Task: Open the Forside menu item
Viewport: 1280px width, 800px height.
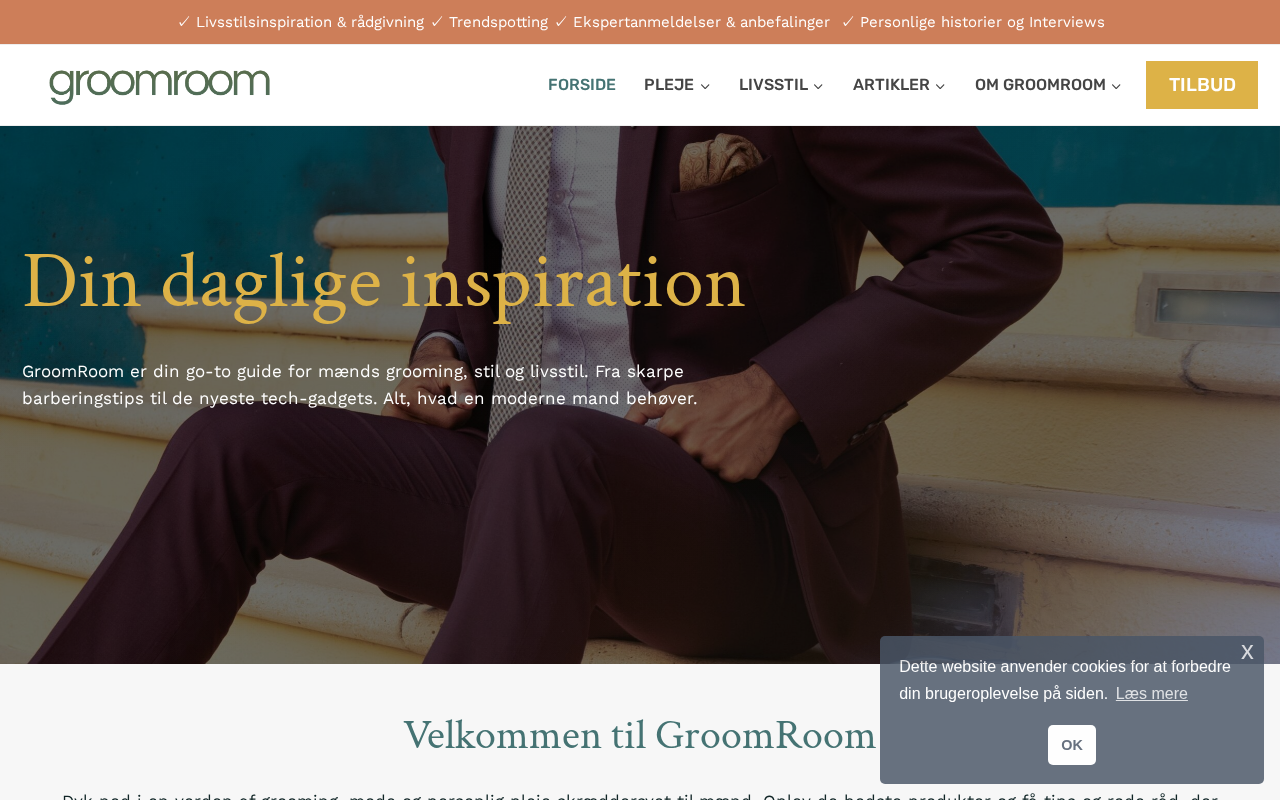Action: (582, 85)
